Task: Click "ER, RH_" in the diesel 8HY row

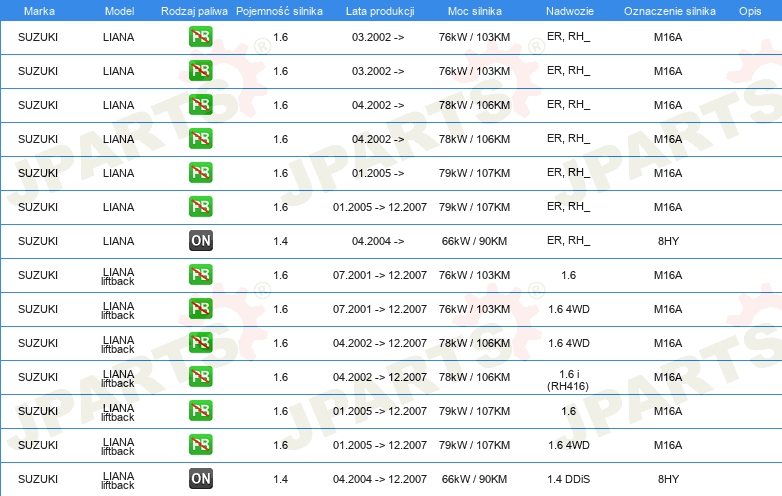Action: (x=569, y=240)
